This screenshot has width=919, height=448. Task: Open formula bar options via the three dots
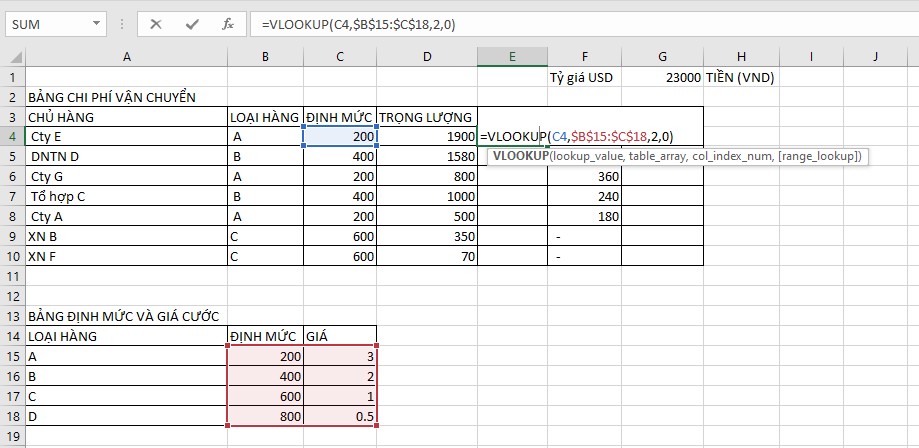pyautogui.click(x=122, y=24)
